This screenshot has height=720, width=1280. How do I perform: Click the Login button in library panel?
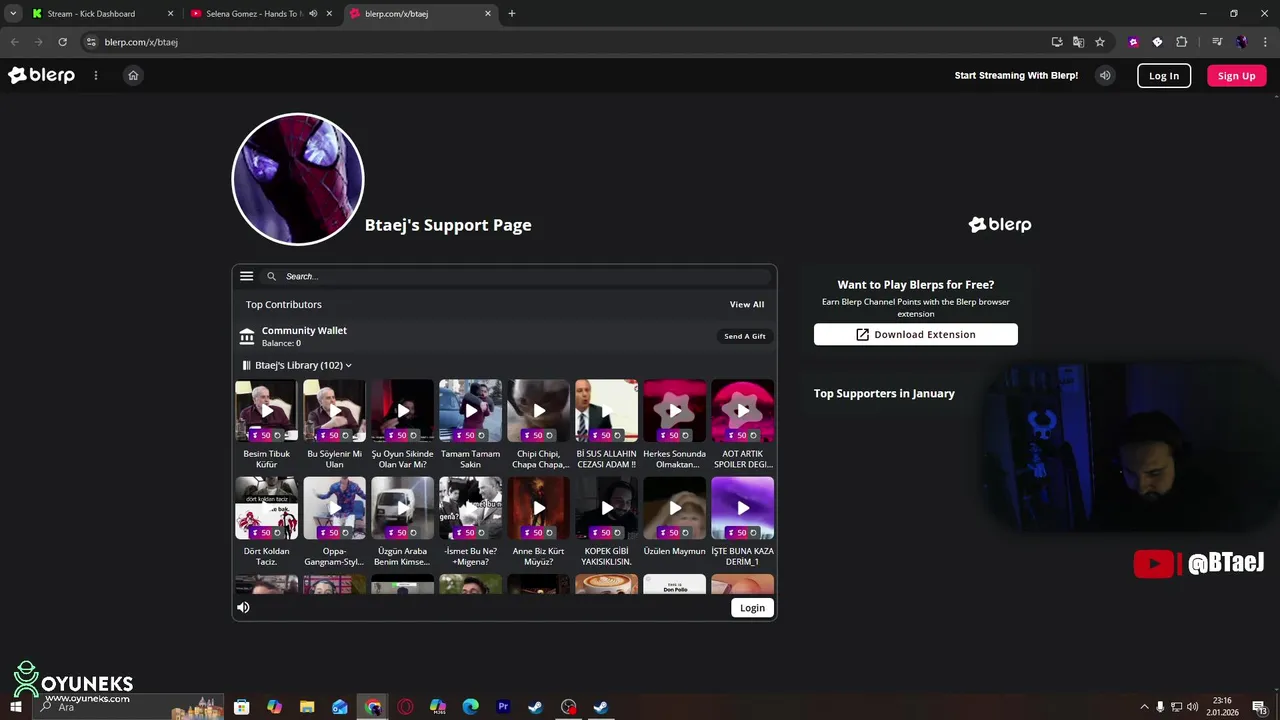(752, 607)
